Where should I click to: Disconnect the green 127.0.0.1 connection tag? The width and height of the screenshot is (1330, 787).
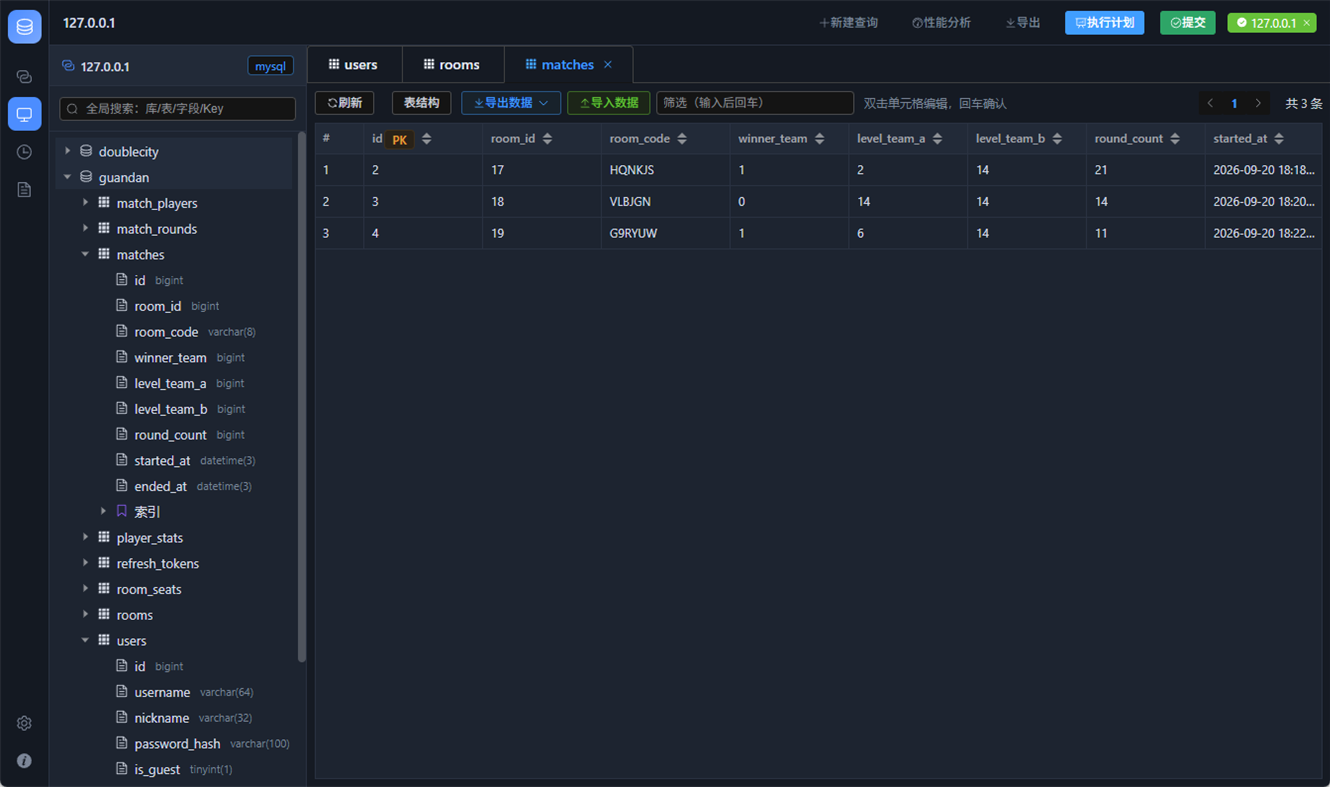pos(1306,23)
